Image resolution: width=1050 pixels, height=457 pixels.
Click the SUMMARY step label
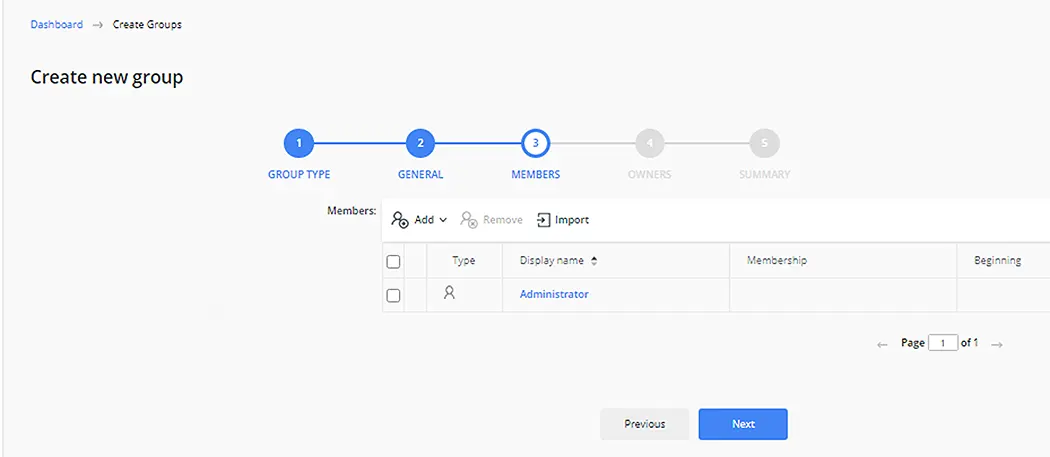pyautogui.click(x=765, y=174)
